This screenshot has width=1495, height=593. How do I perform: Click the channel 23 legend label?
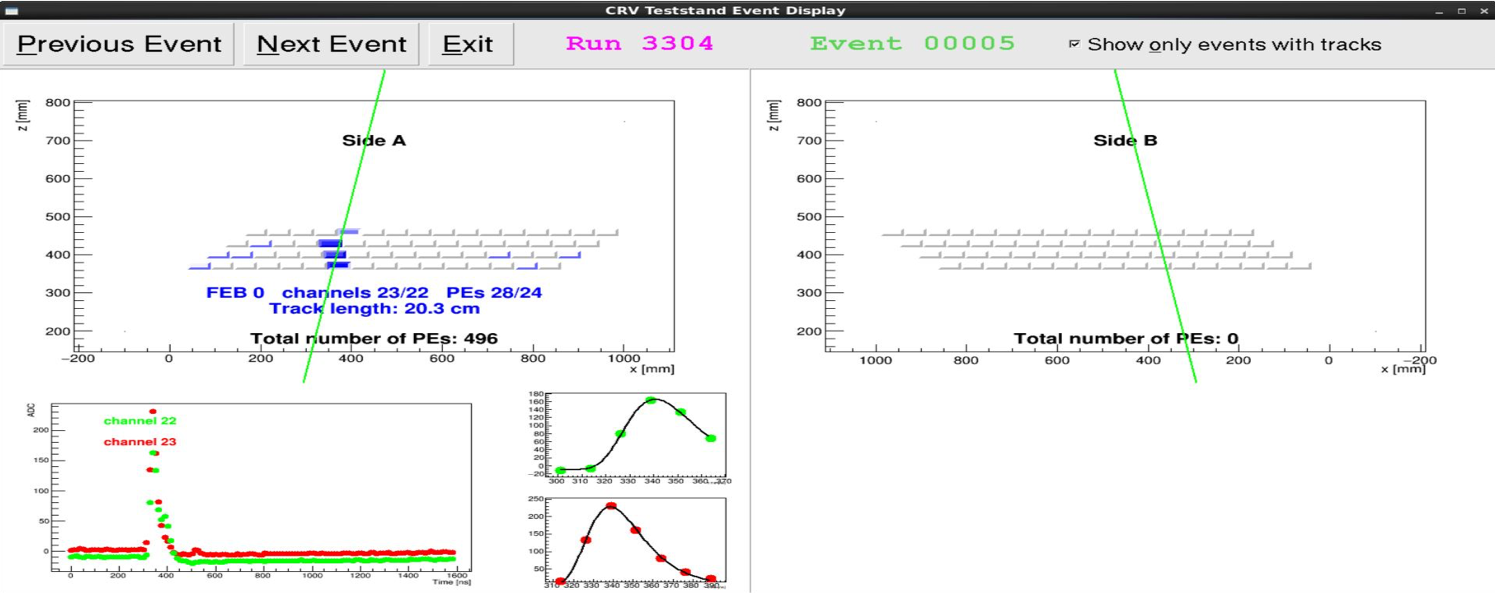[x=140, y=442]
